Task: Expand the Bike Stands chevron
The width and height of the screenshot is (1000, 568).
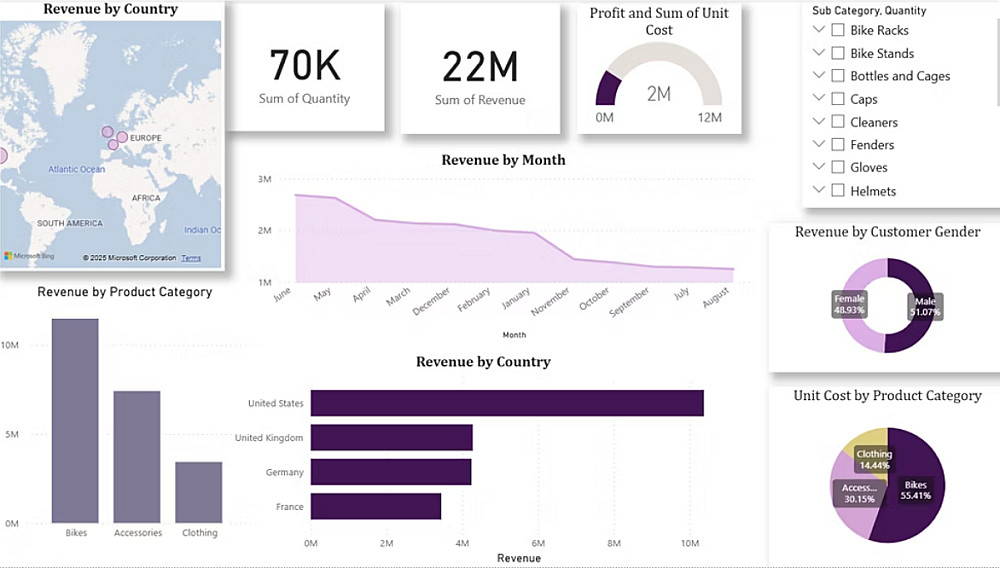Action: [x=820, y=52]
